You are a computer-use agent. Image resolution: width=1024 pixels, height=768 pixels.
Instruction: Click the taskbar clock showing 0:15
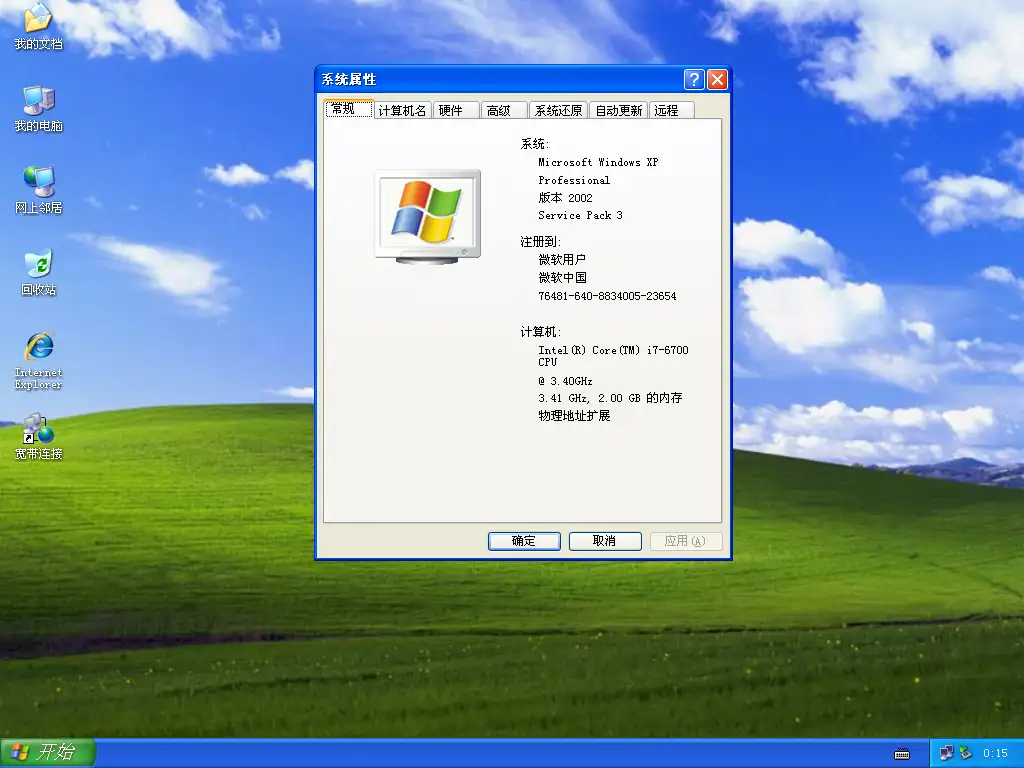pos(995,753)
